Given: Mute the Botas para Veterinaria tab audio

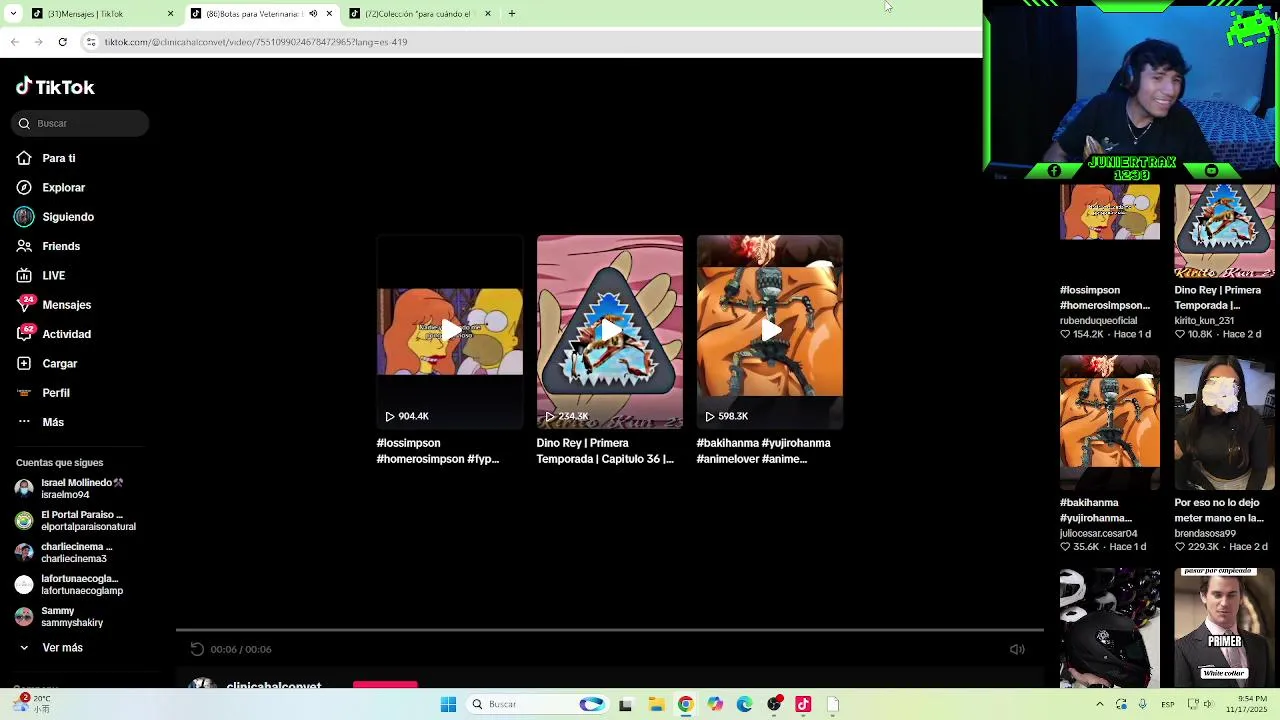Looking at the screenshot, I should 313,14.
